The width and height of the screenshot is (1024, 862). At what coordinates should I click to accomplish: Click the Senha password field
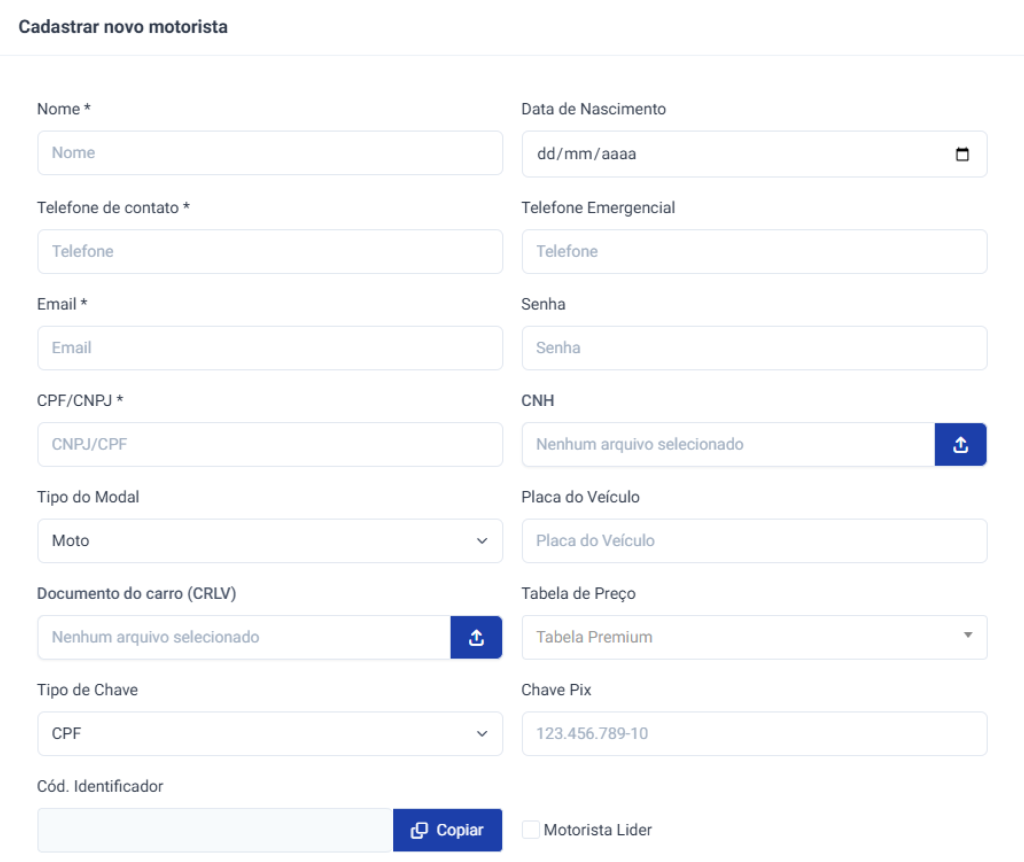(754, 348)
